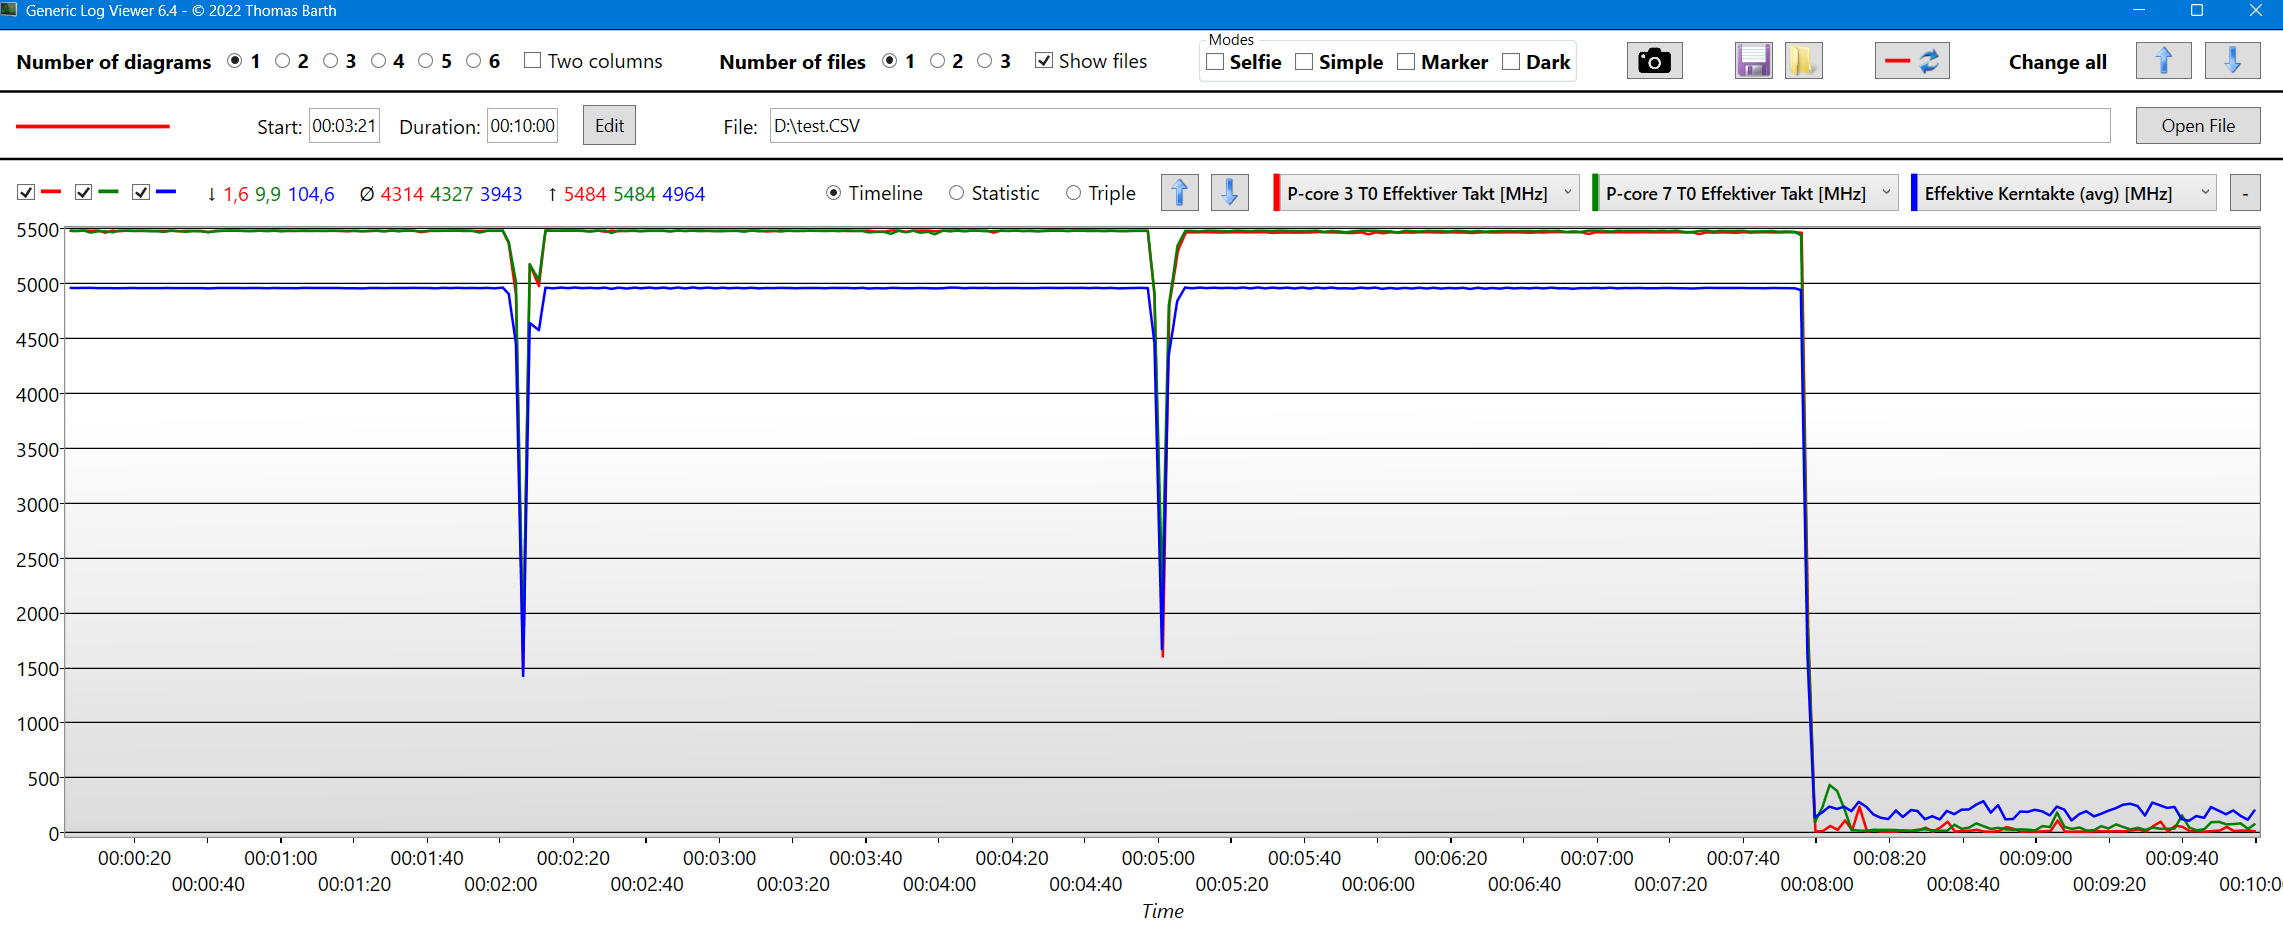The width and height of the screenshot is (2283, 936).
Task: Click the Edit button
Action: [x=609, y=126]
